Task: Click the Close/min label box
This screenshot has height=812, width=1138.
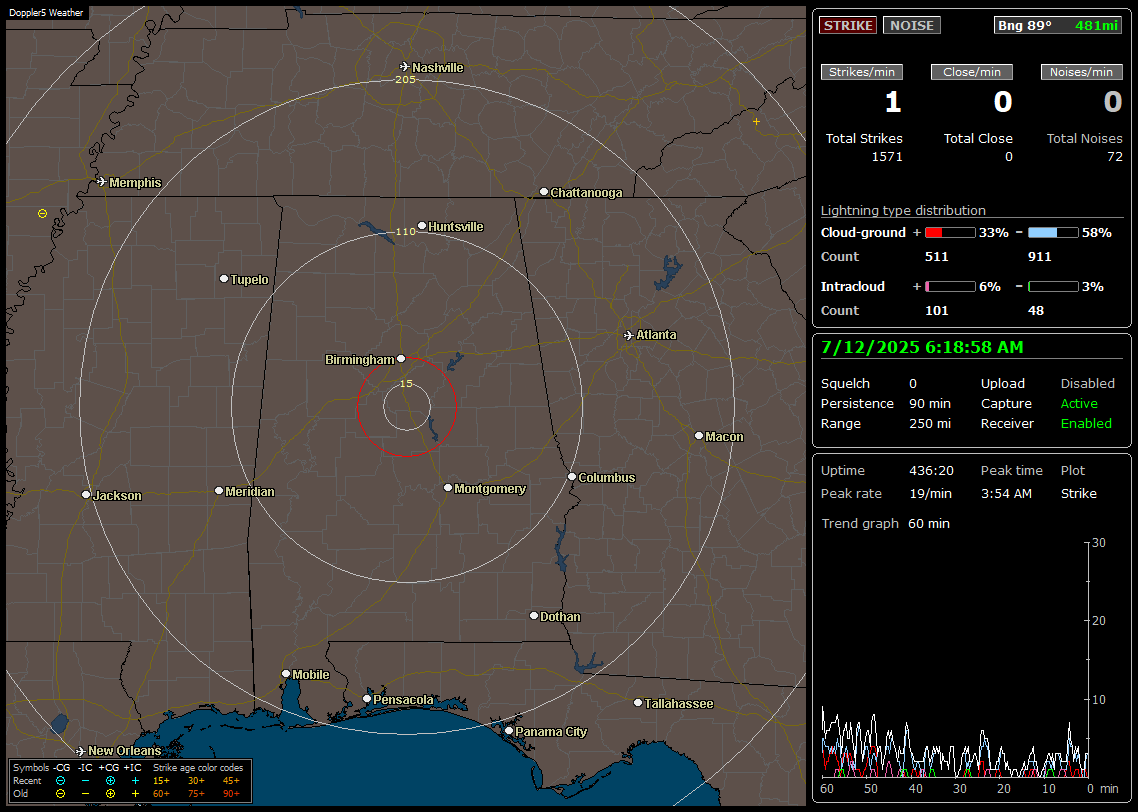Action: click(972, 72)
